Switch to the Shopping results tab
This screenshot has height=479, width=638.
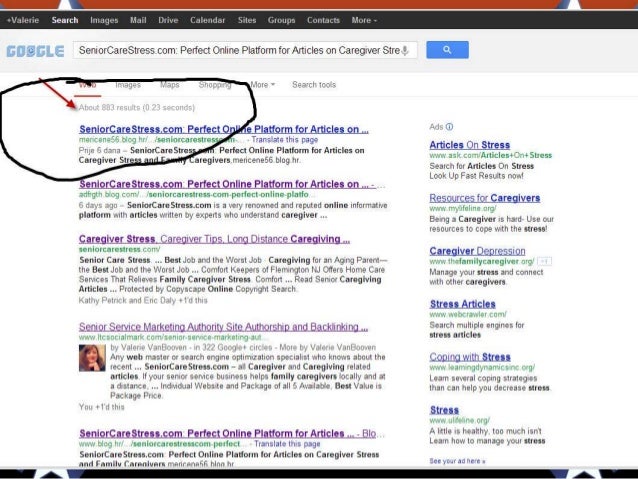coord(215,85)
